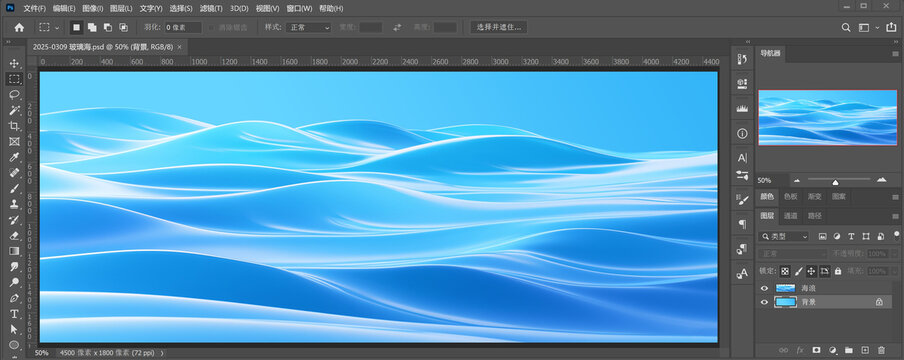The height and width of the screenshot is (360, 904).
Task: Open the 滤镜(T) menu
Action: 211,9
